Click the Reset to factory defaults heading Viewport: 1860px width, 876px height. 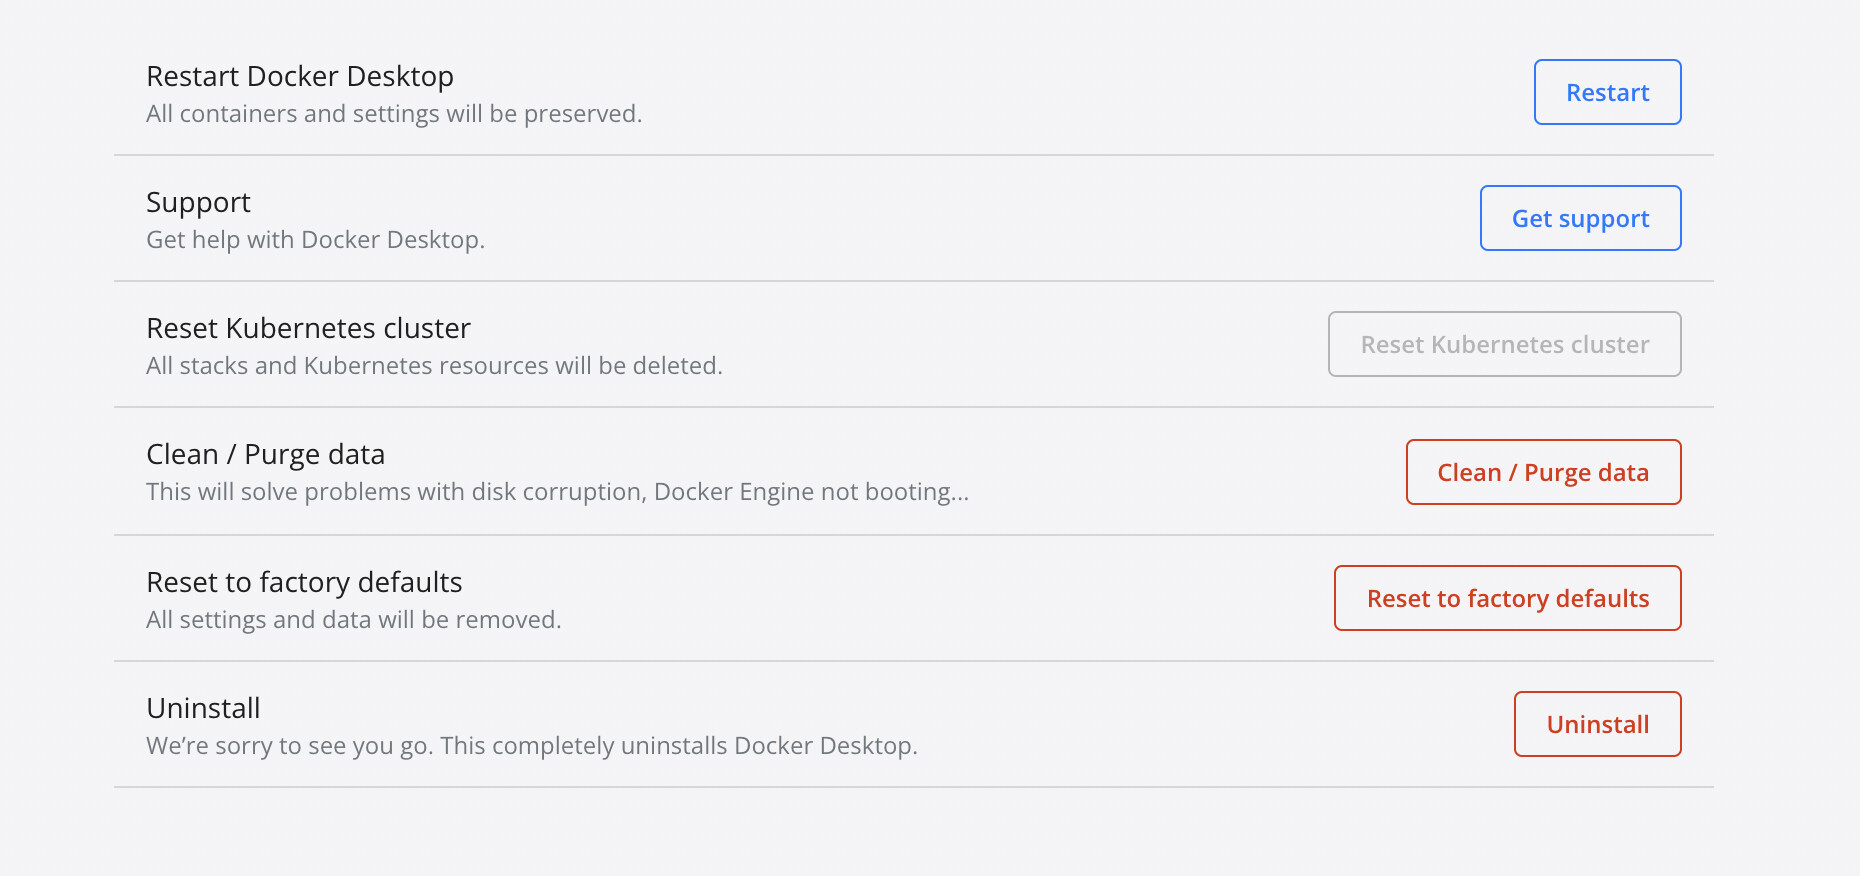304,583
